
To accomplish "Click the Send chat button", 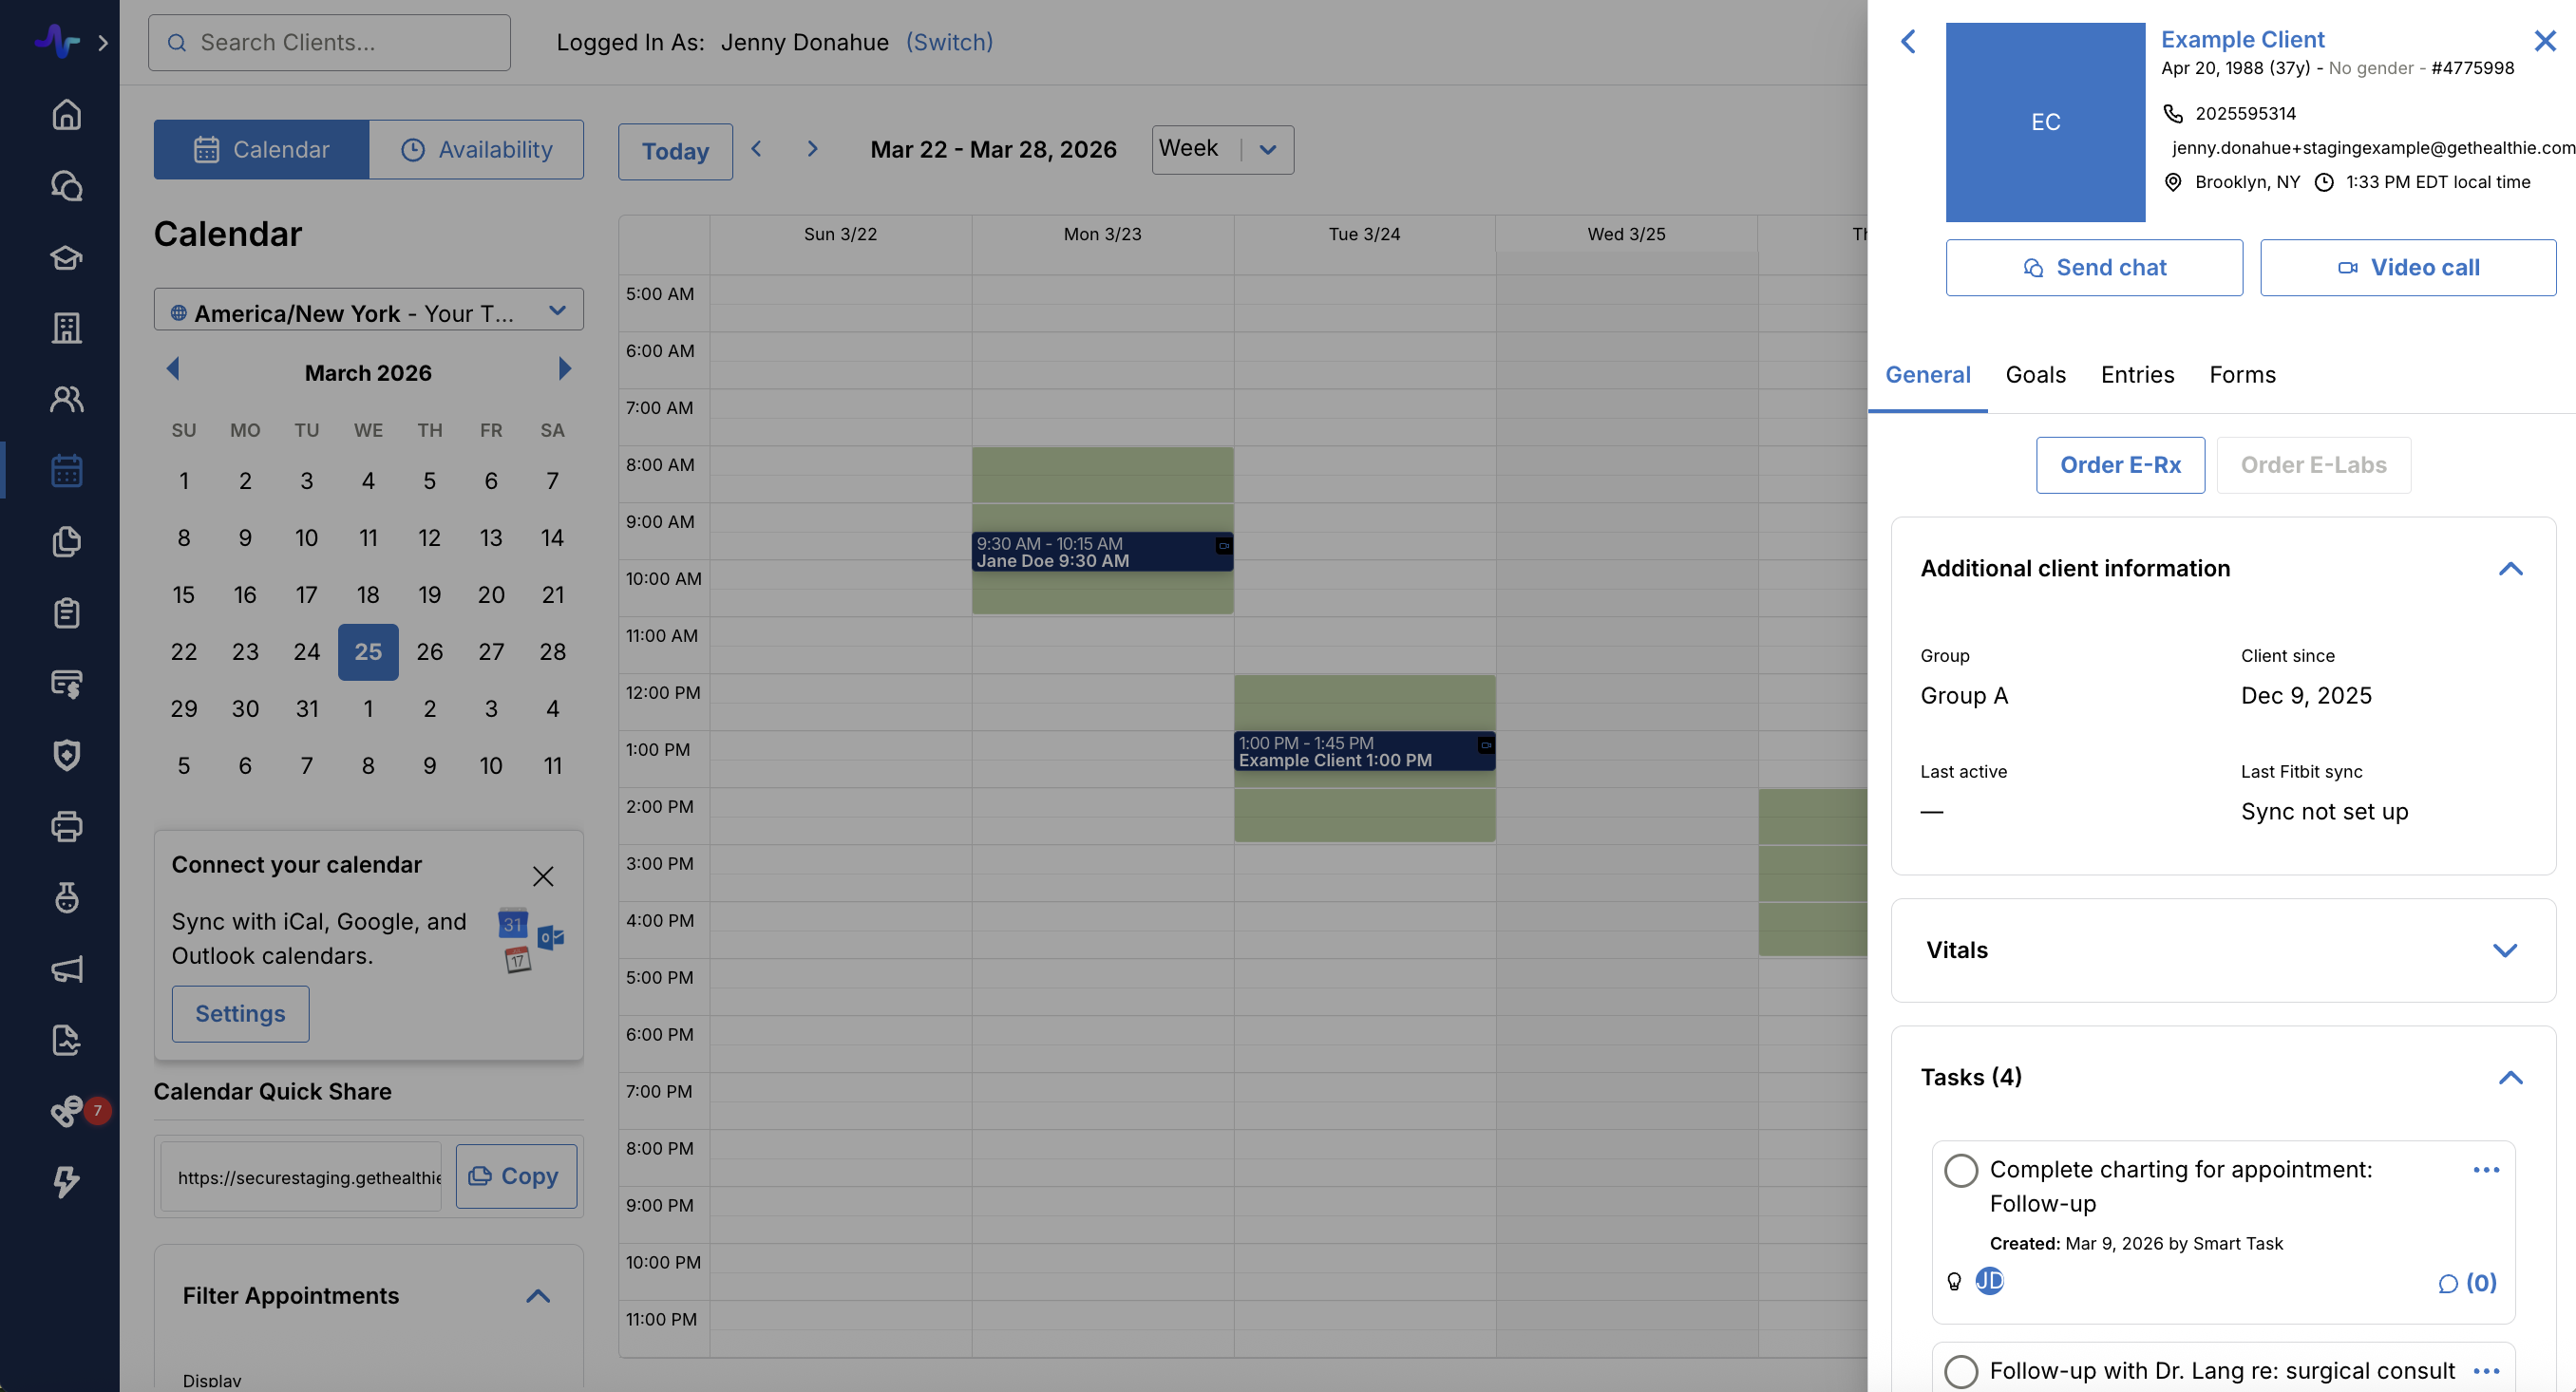I will pyautogui.click(x=2094, y=267).
